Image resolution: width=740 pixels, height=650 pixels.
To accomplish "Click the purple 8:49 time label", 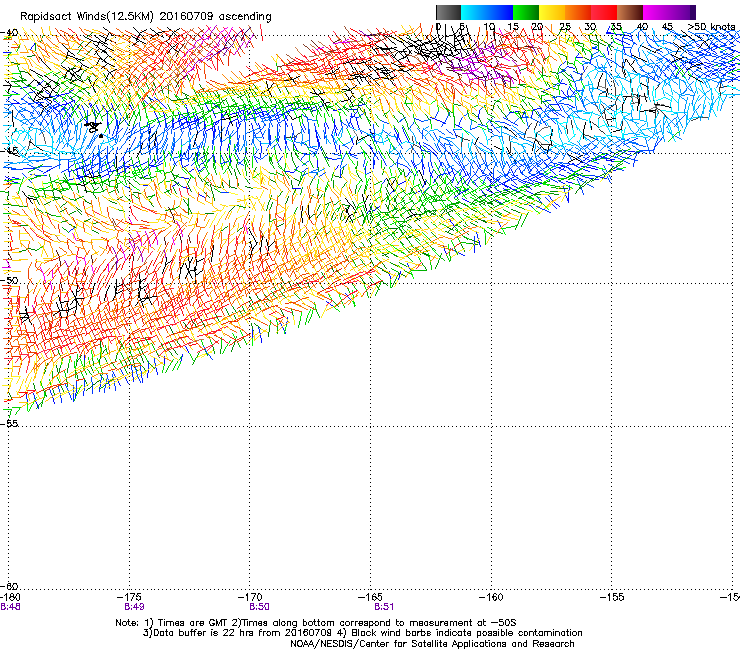I will coord(135,607).
